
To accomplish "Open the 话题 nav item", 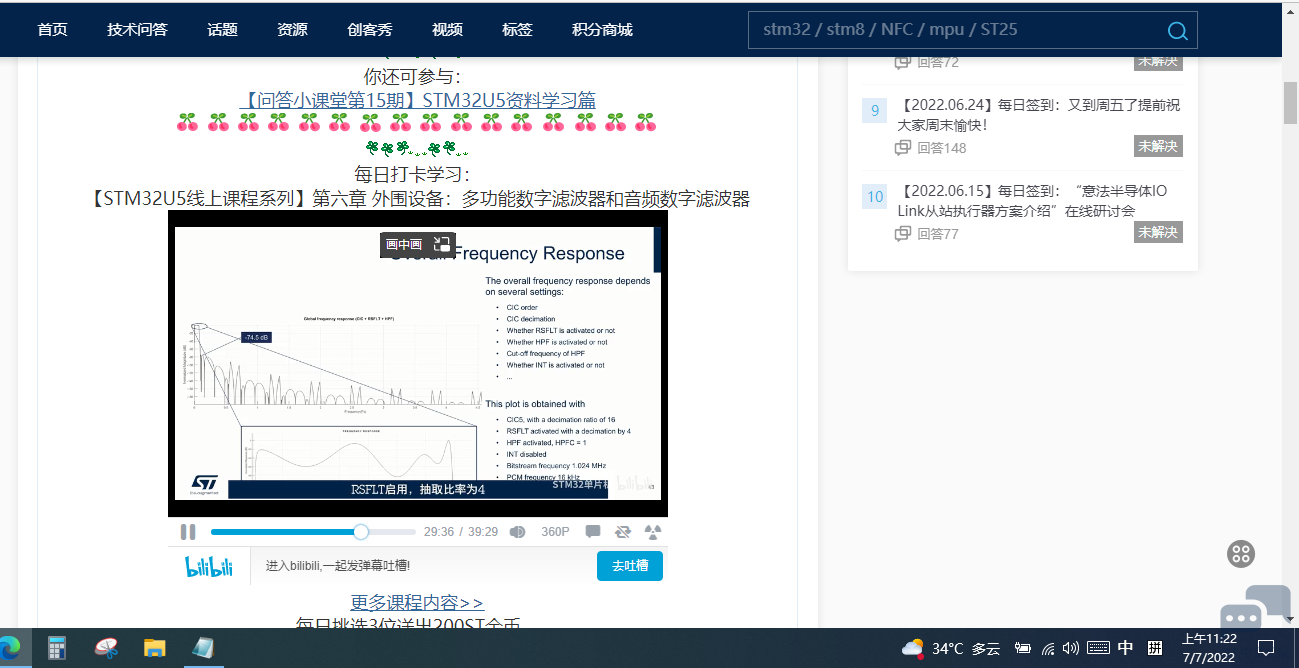I will 222,29.
